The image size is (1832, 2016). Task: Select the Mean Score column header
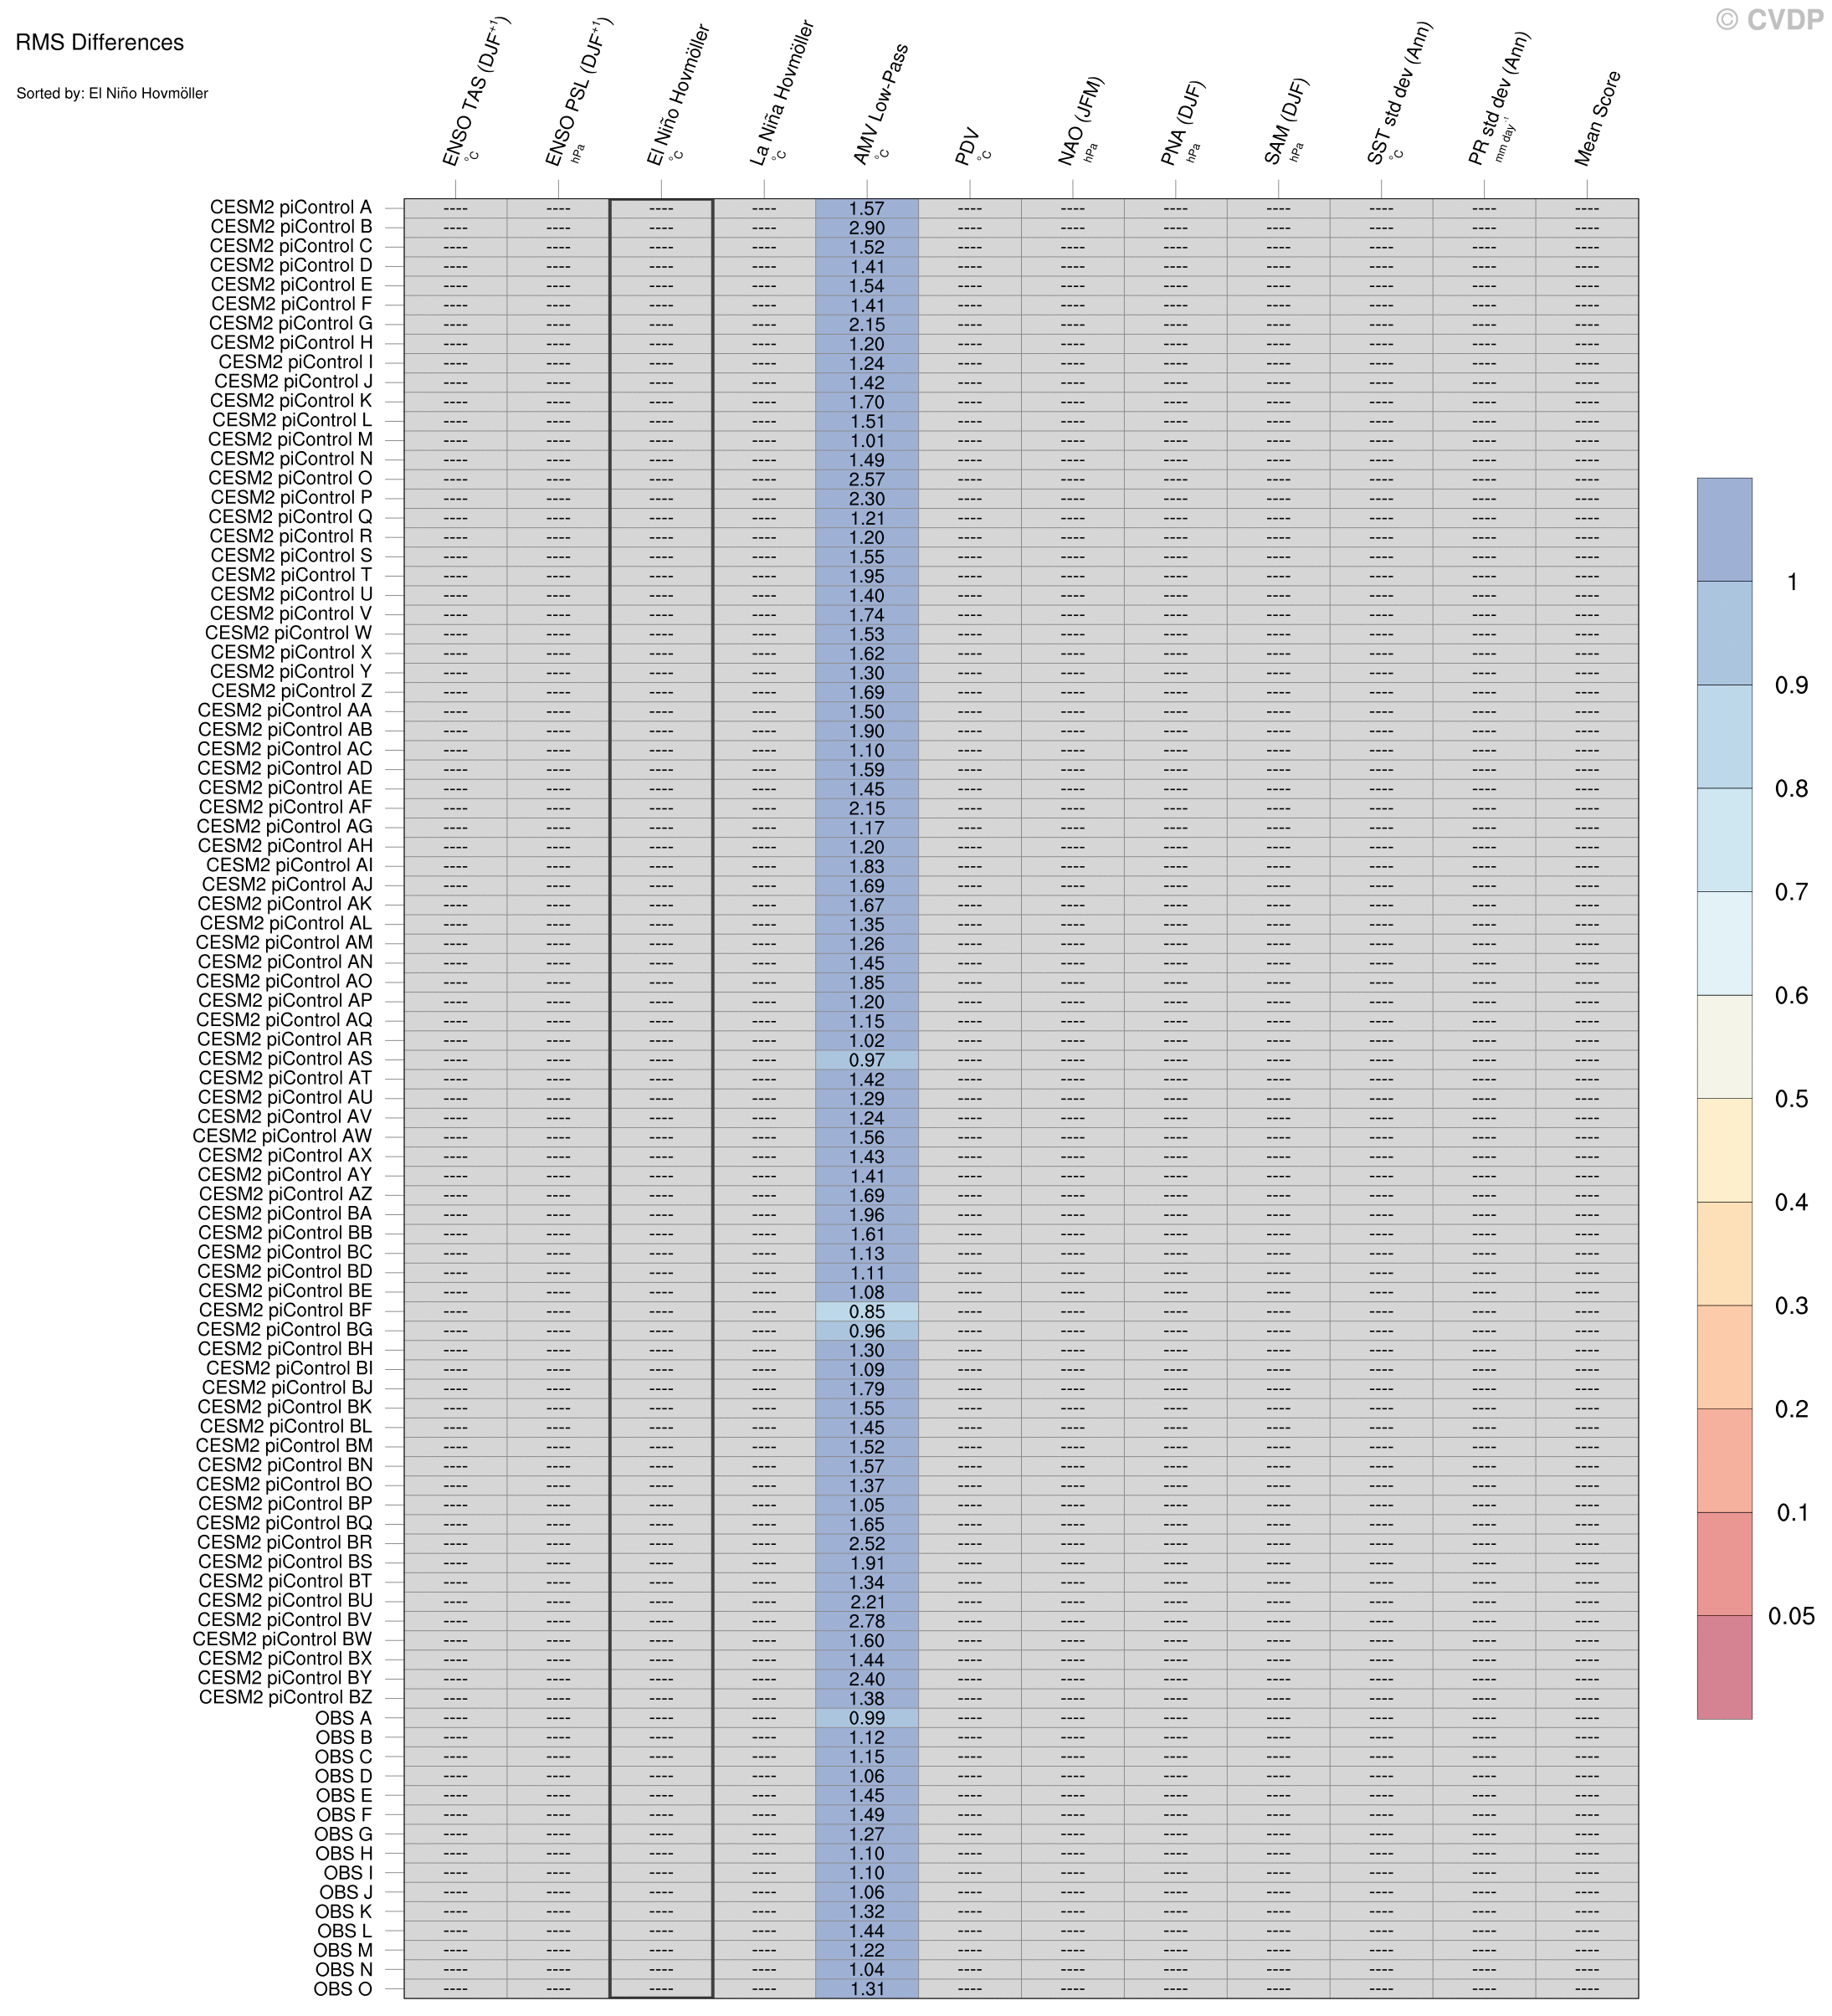[1599, 120]
